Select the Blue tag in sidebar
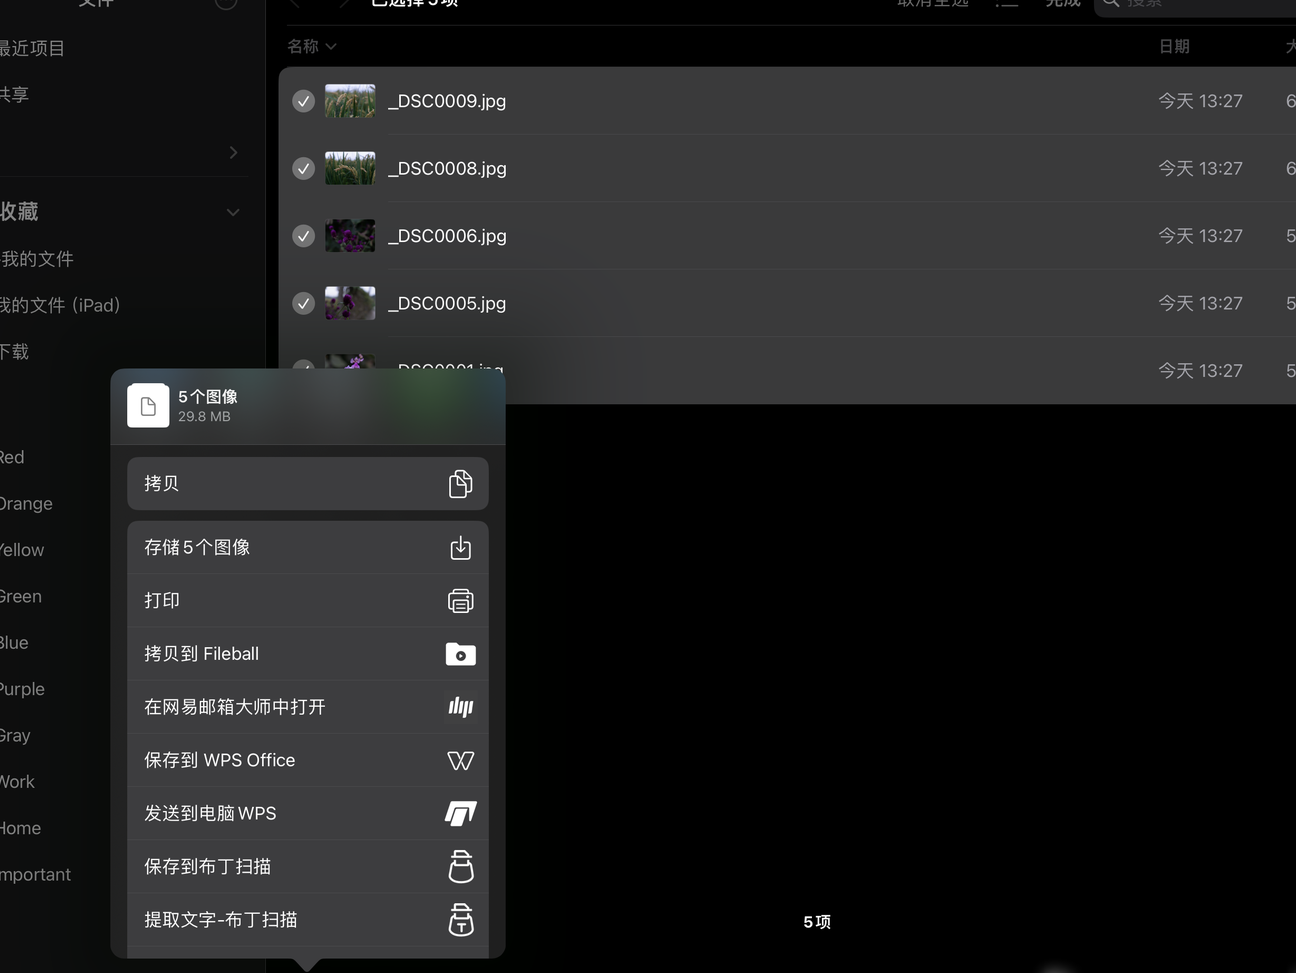Screen dimensions: 1296x973 (x=14, y=642)
